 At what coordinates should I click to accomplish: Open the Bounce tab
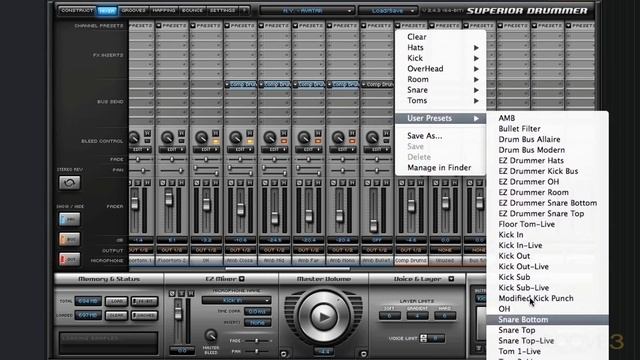(192, 10)
